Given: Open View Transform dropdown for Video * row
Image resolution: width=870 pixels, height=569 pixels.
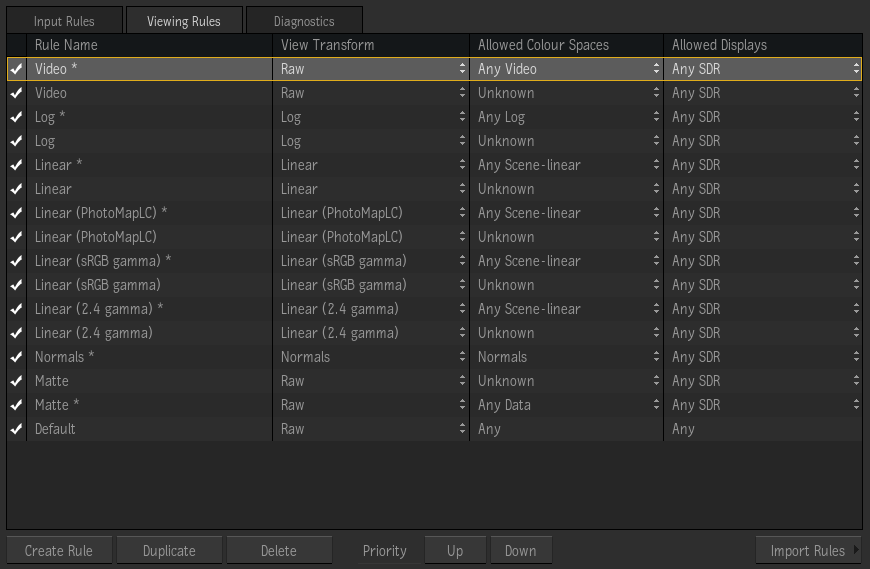Looking at the screenshot, I should [372, 69].
